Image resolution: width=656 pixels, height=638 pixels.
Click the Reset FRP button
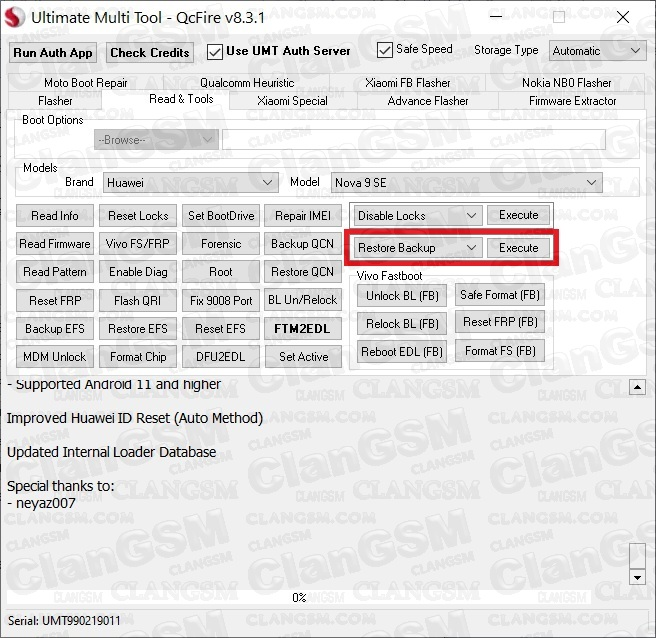[55, 301]
